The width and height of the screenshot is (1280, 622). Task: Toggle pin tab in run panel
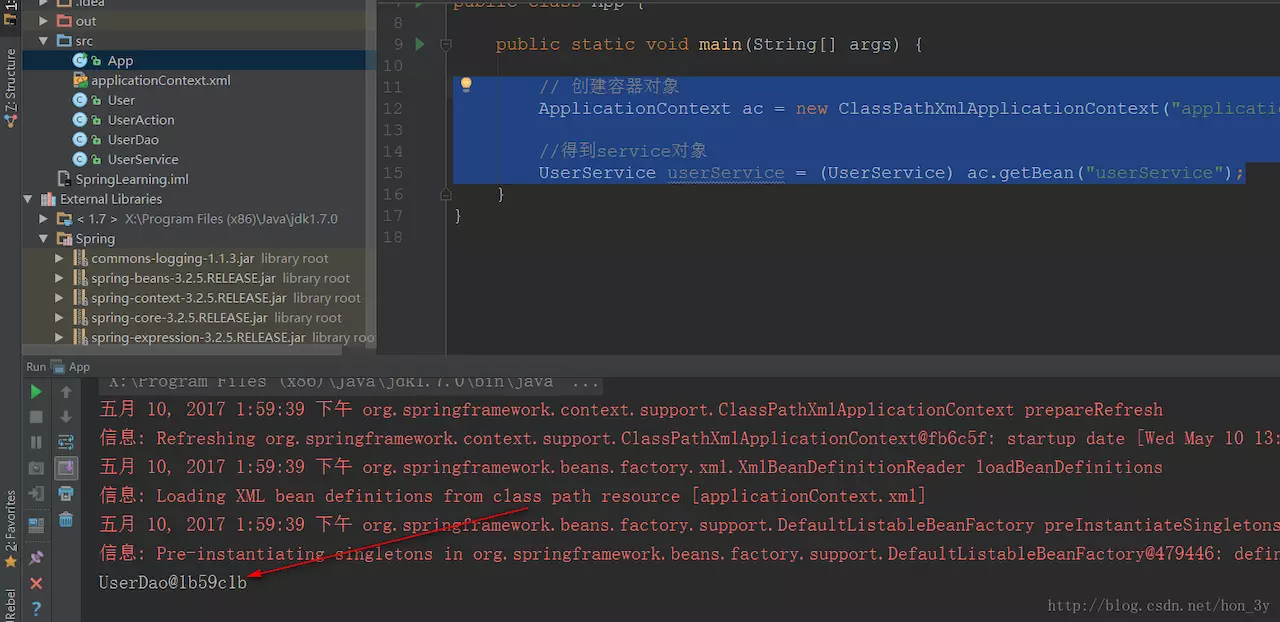(36, 557)
